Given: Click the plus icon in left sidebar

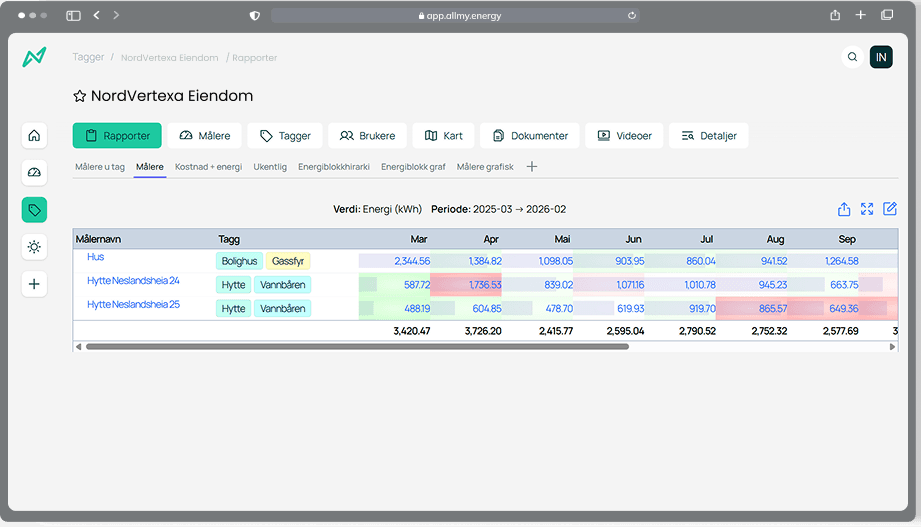Looking at the screenshot, I should (34, 284).
